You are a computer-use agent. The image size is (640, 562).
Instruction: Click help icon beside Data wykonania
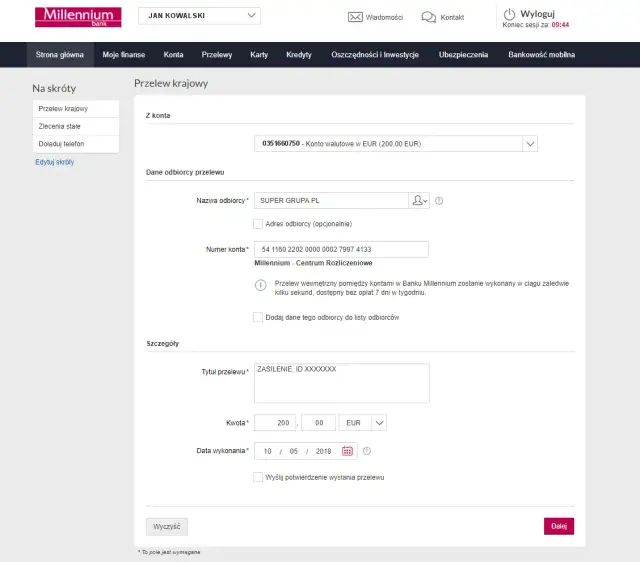pos(367,451)
